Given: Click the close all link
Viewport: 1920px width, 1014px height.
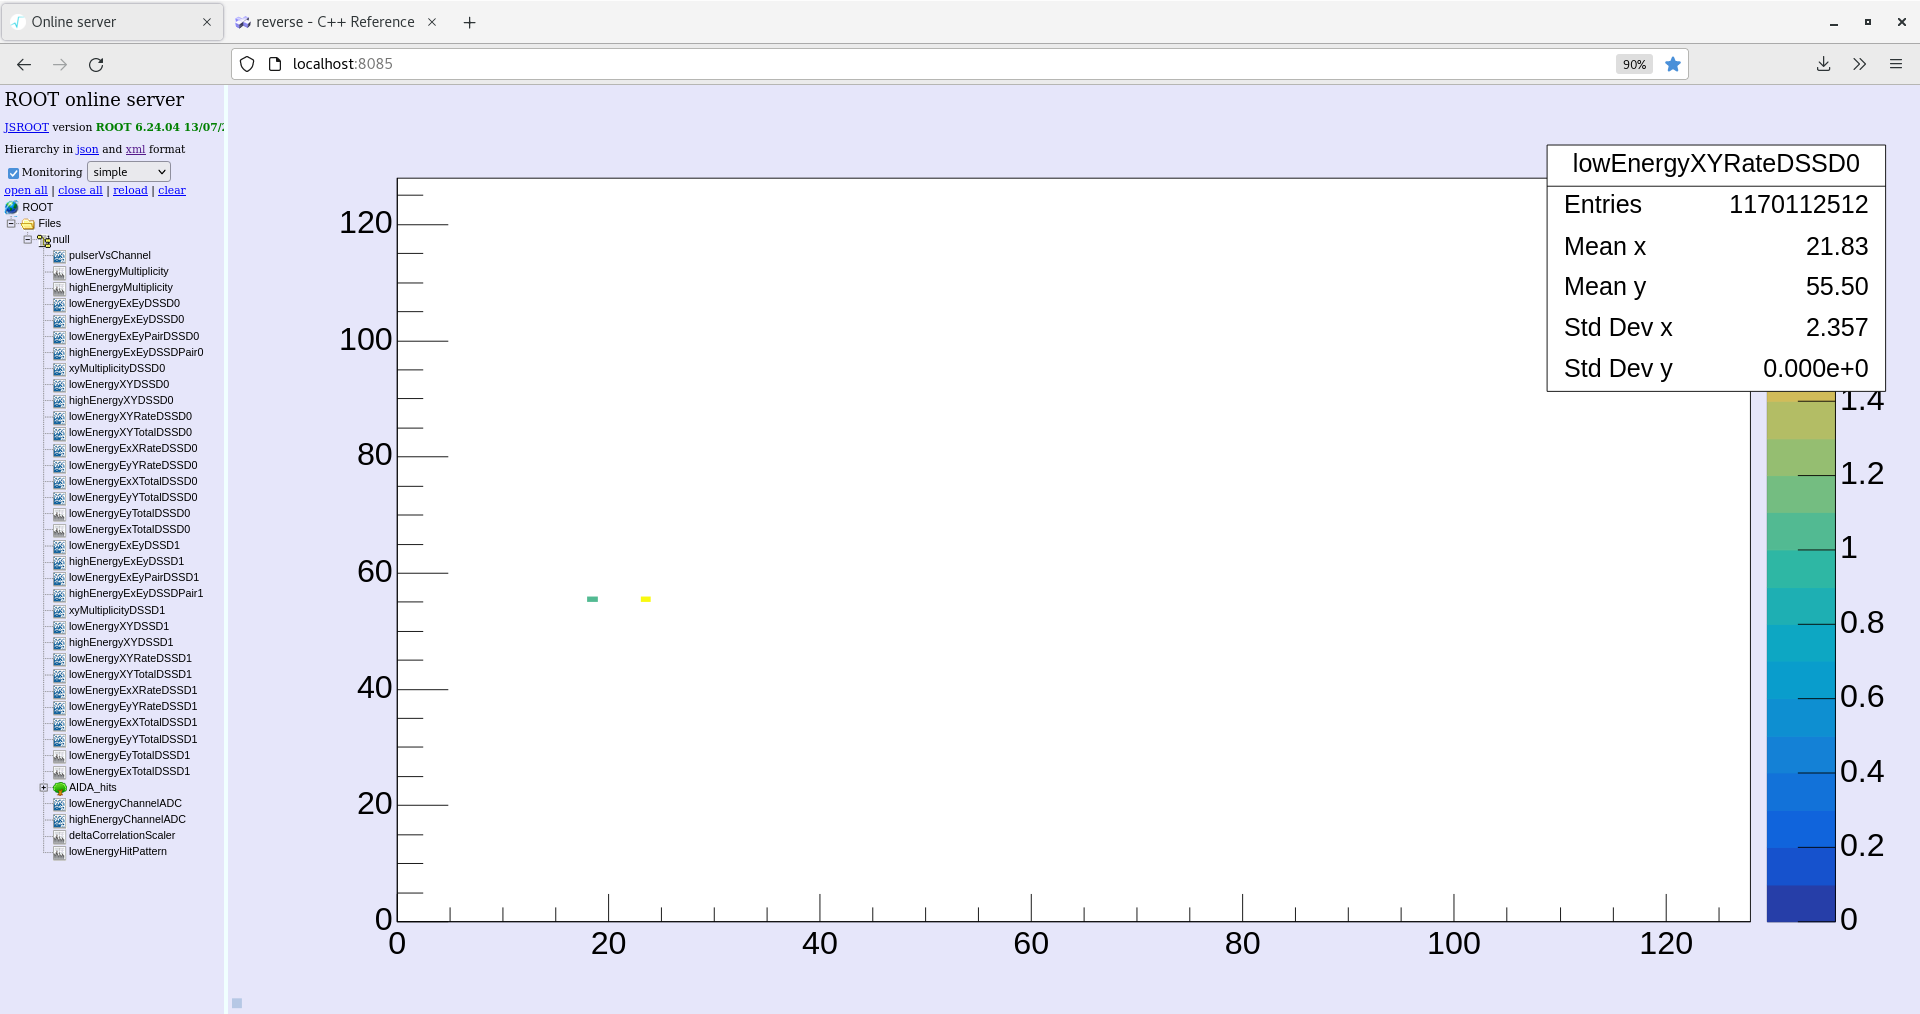Looking at the screenshot, I should coord(80,190).
